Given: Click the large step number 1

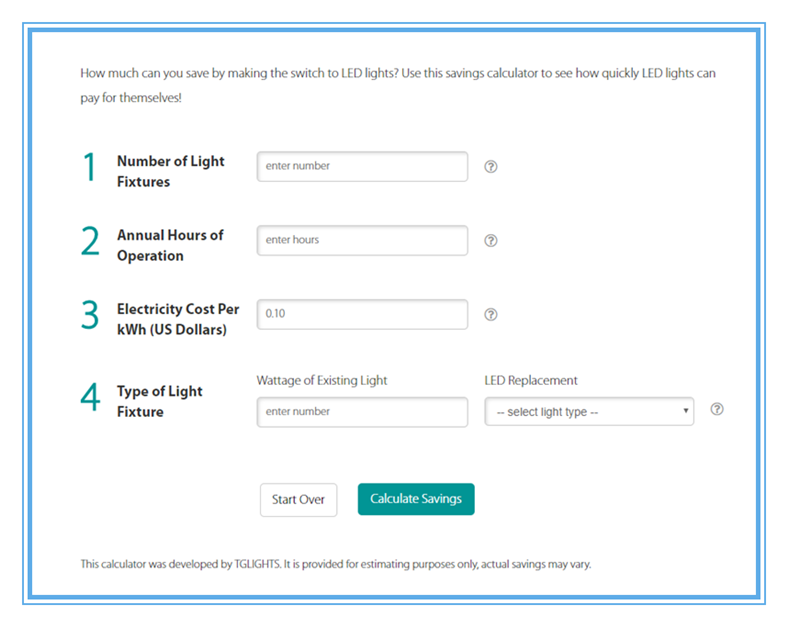Looking at the screenshot, I should click(89, 167).
